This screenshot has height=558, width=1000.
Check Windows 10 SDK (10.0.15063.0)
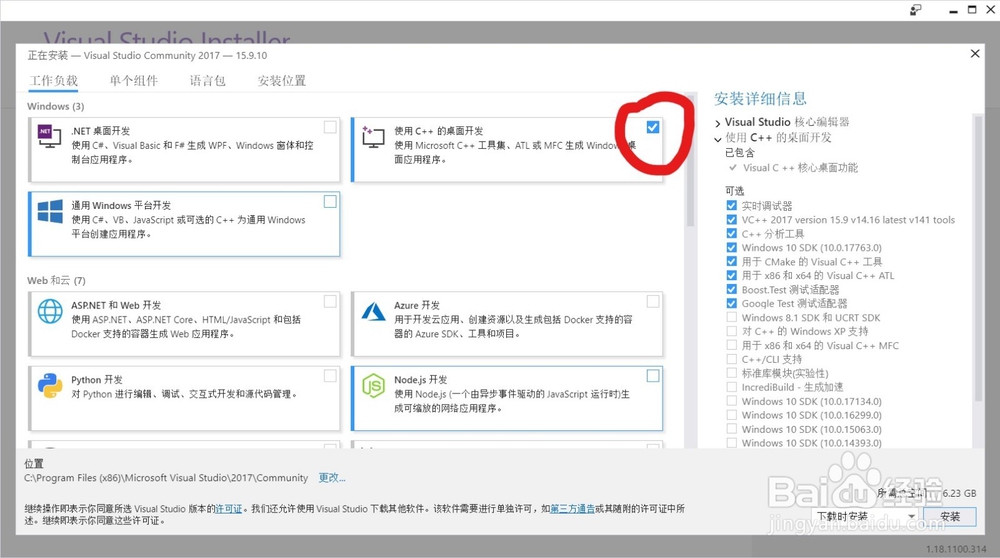pos(732,429)
